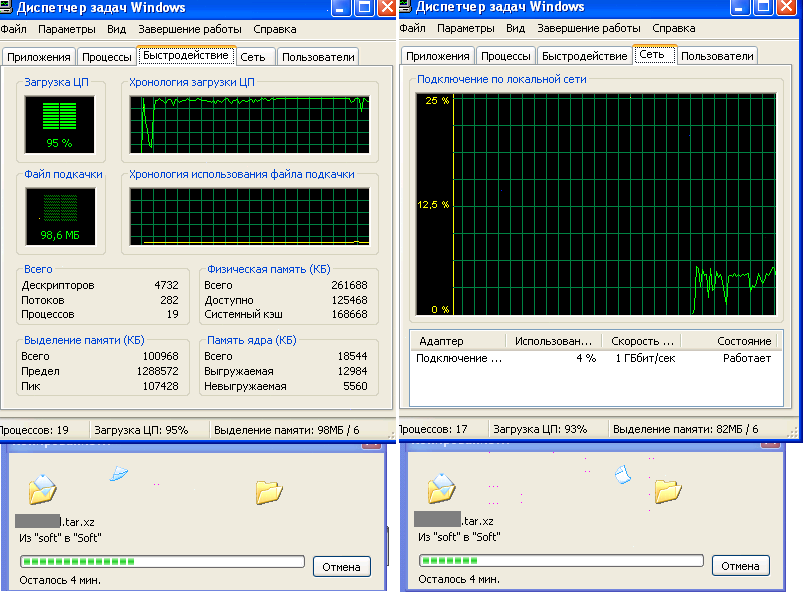
Task: Click the Адаптер column header
Action: [457, 341]
